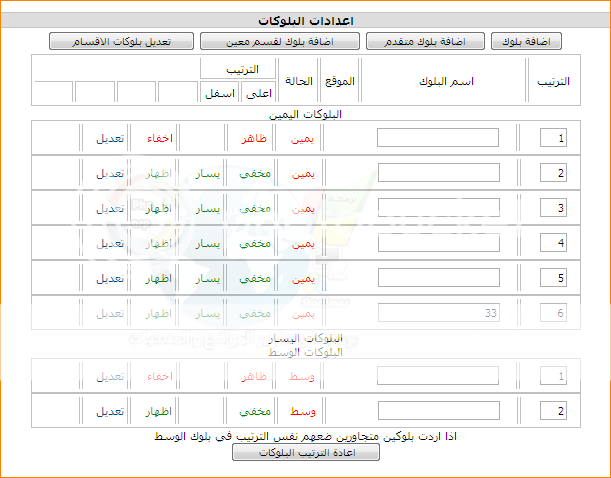Focus order field showing 4

(553, 243)
